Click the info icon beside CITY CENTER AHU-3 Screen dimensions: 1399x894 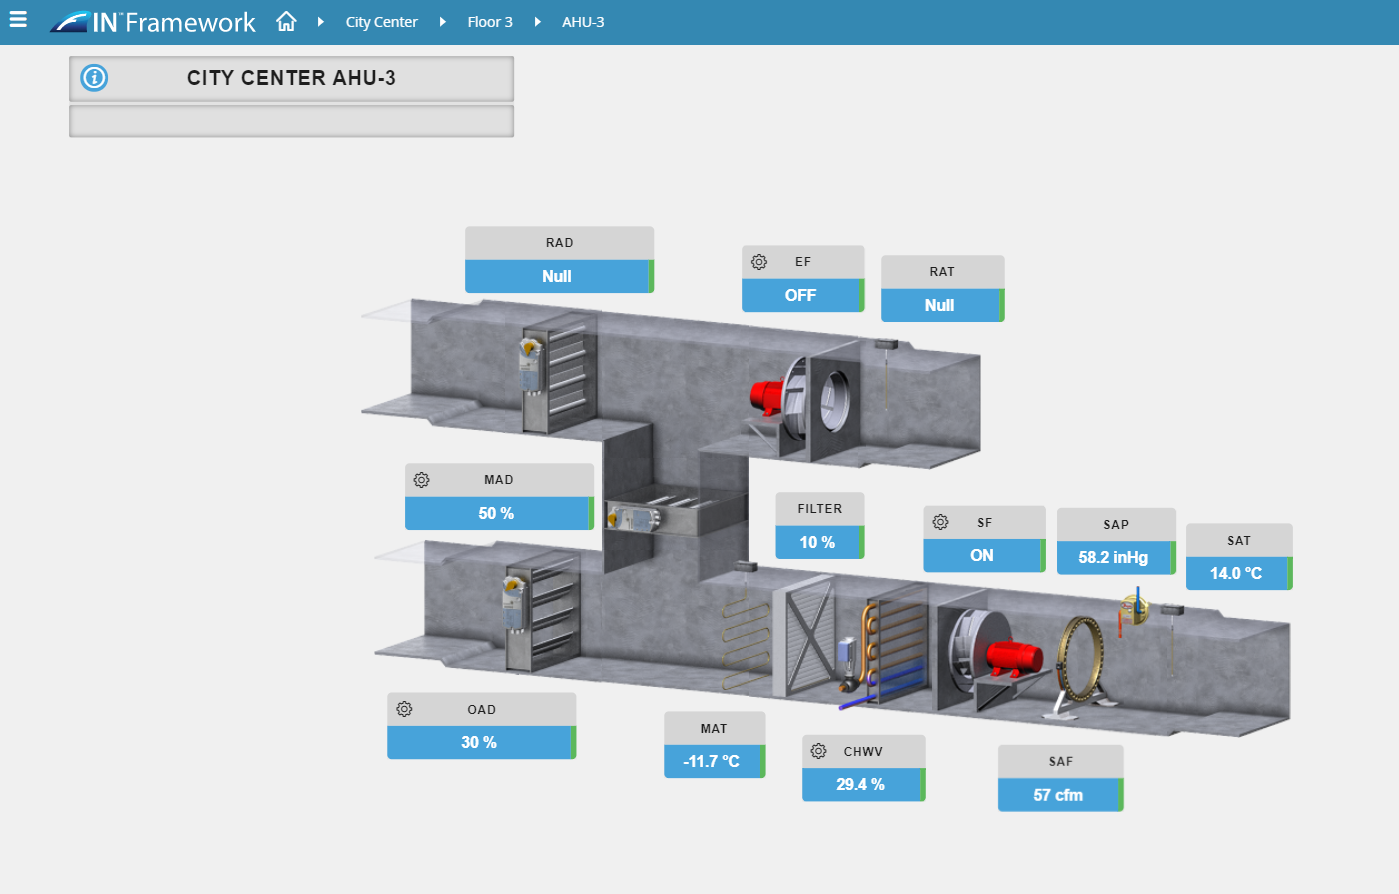[93, 77]
